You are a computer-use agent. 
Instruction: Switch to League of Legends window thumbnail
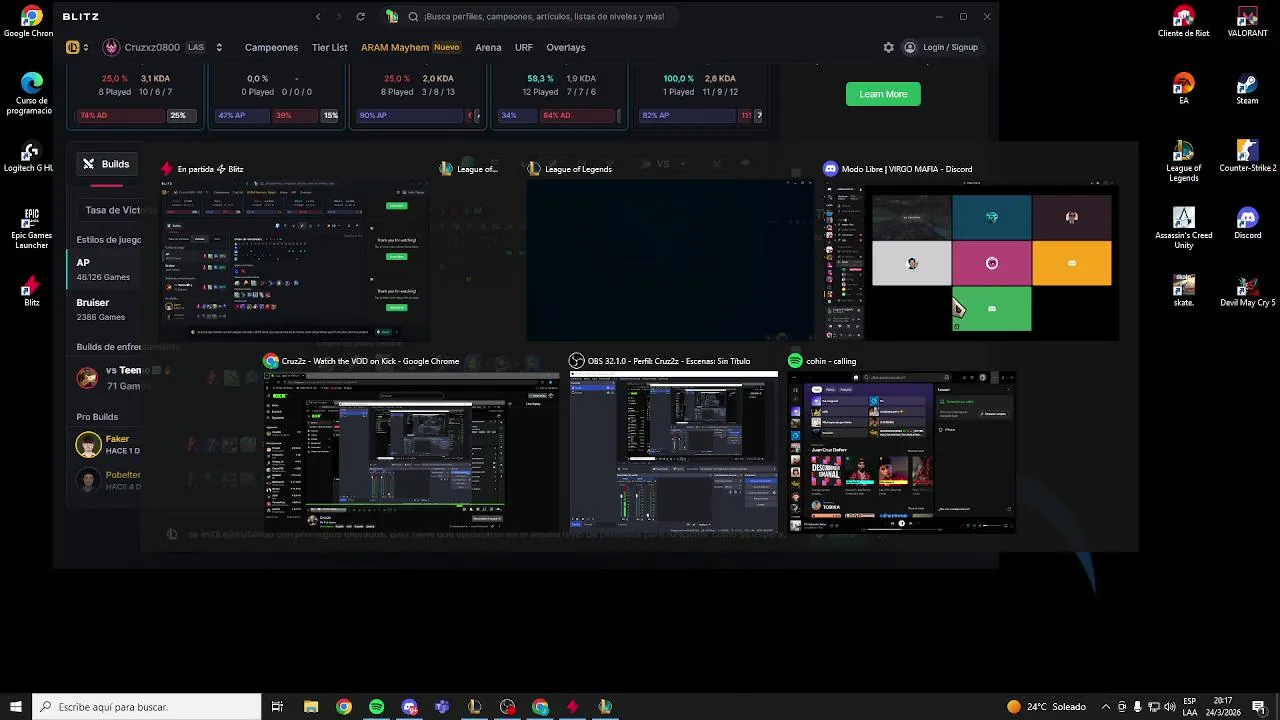click(x=670, y=259)
